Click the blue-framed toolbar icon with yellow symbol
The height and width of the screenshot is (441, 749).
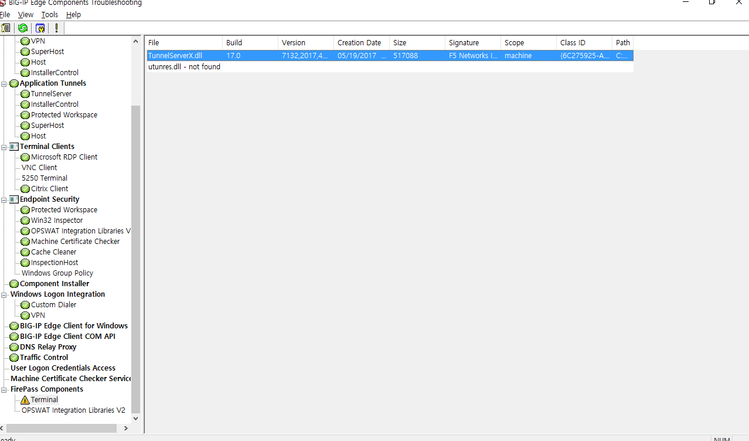(40, 28)
